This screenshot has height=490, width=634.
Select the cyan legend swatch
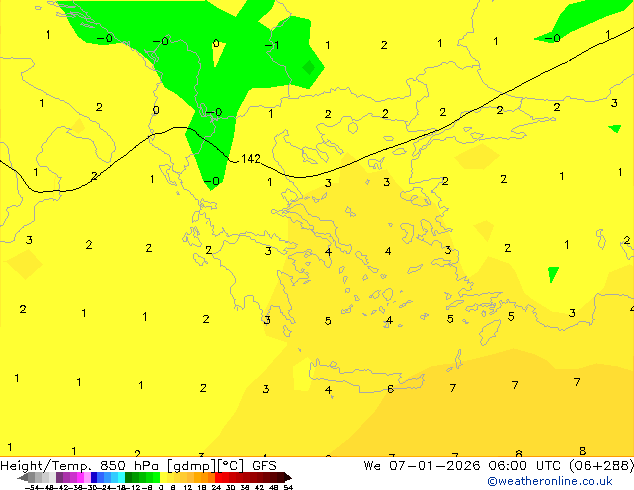pyautogui.click(x=121, y=477)
